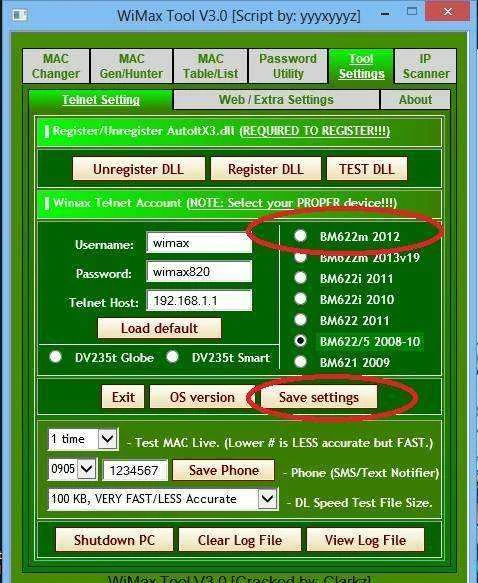The width and height of the screenshot is (478, 583).
Task: Focus the Telnet Host field
Action: (x=199, y=300)
